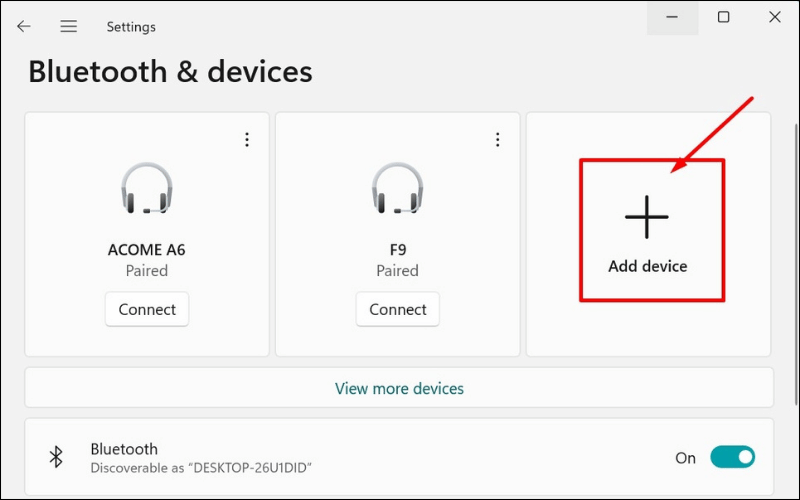Select the ACOME A6 device name
The height and width of the screenshot is (500, 800).
[x=146, y=249]
